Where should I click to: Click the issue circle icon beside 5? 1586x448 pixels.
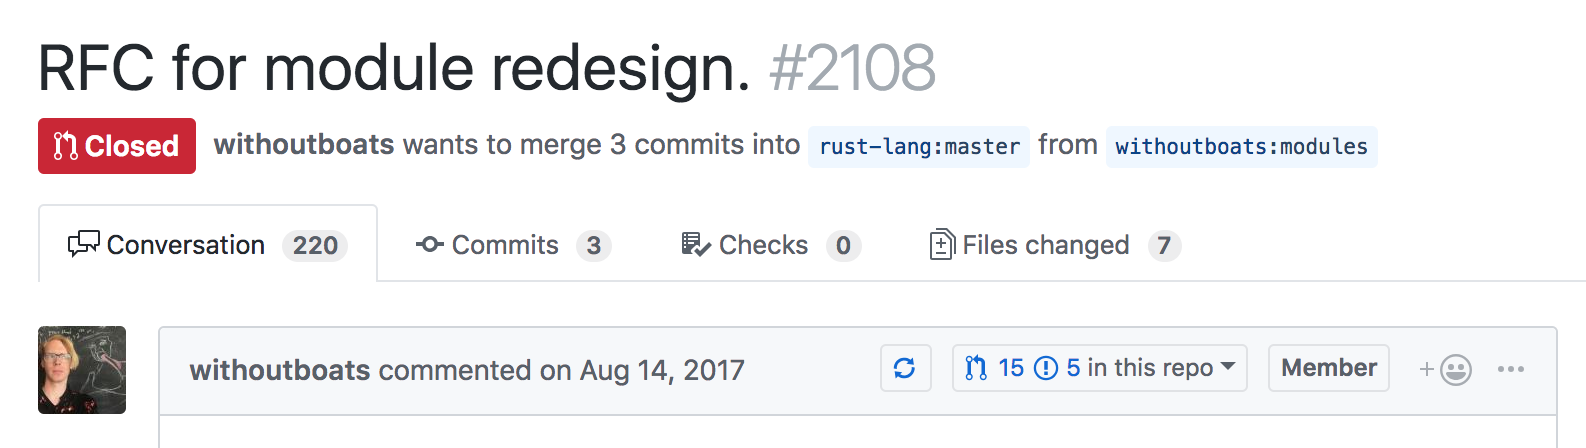click(1045, 369)
